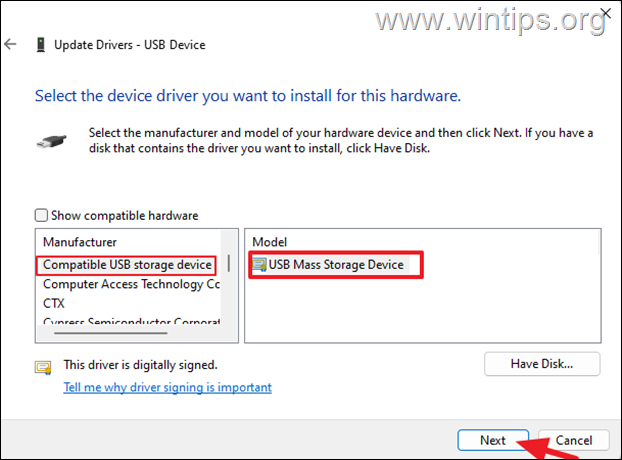Select USB Mass Storage Device model

pos(335,265)
